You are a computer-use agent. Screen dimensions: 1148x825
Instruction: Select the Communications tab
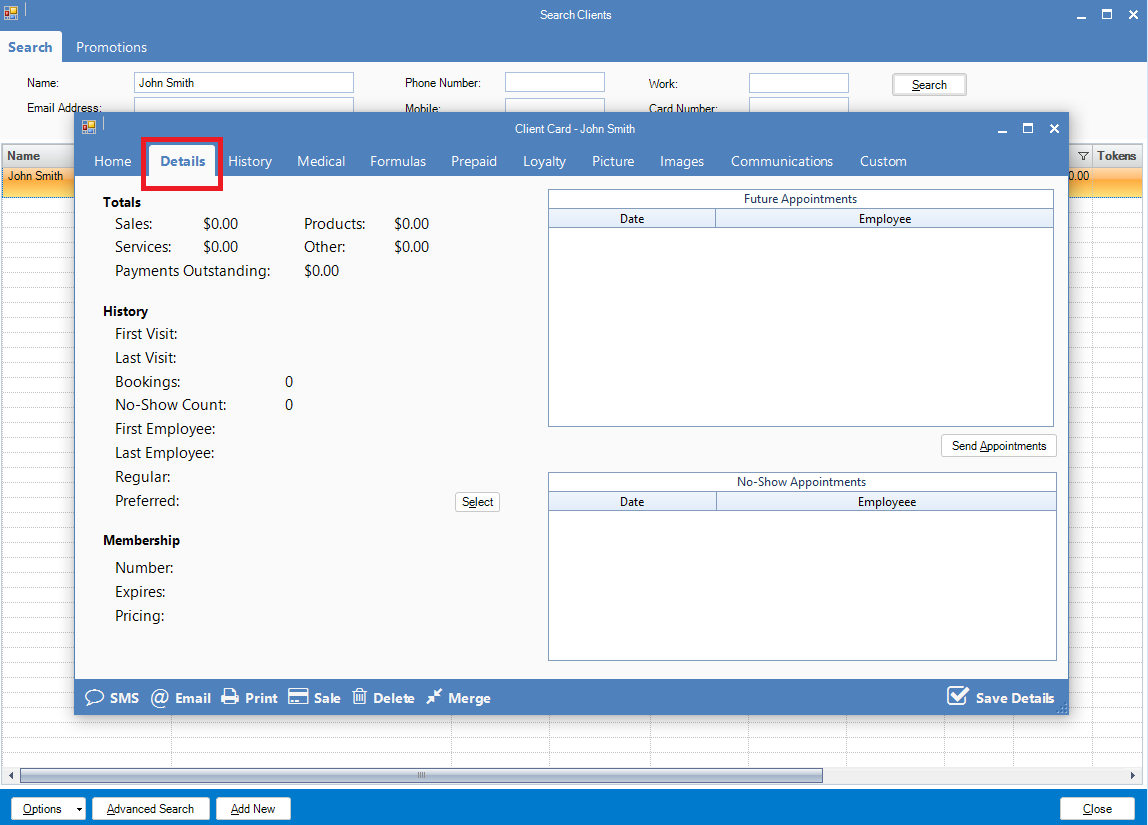[781, 161]
